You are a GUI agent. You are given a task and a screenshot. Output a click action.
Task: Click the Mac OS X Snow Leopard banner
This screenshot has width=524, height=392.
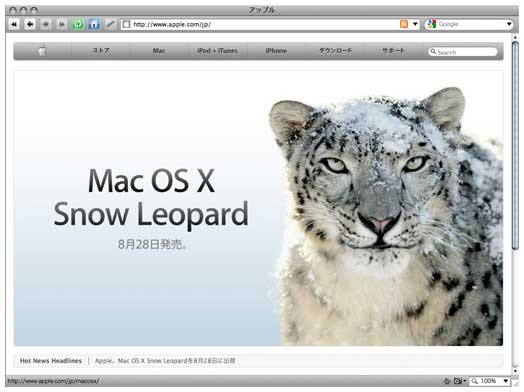258,208
